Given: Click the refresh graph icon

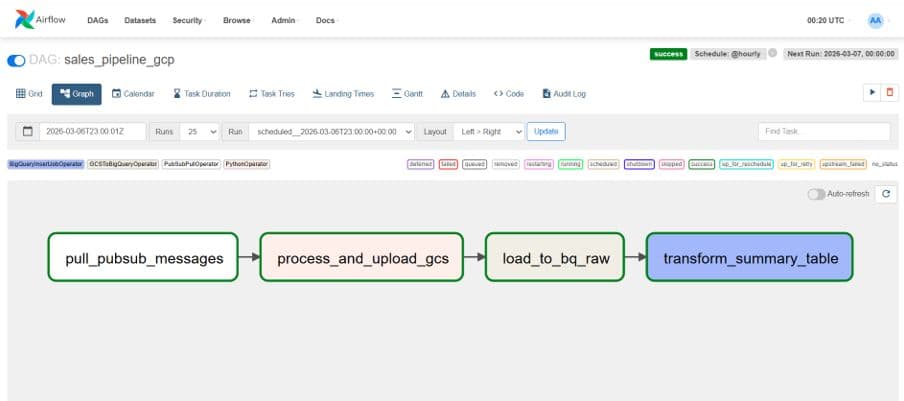Looking at the screenshot, I should (885, 194).
